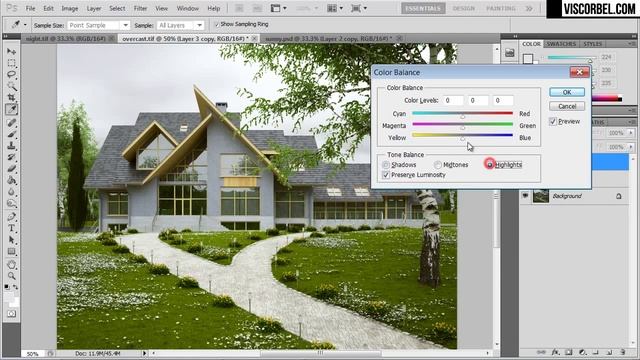Select the Pen tool
640x360 pixels.
click(11, 216)
